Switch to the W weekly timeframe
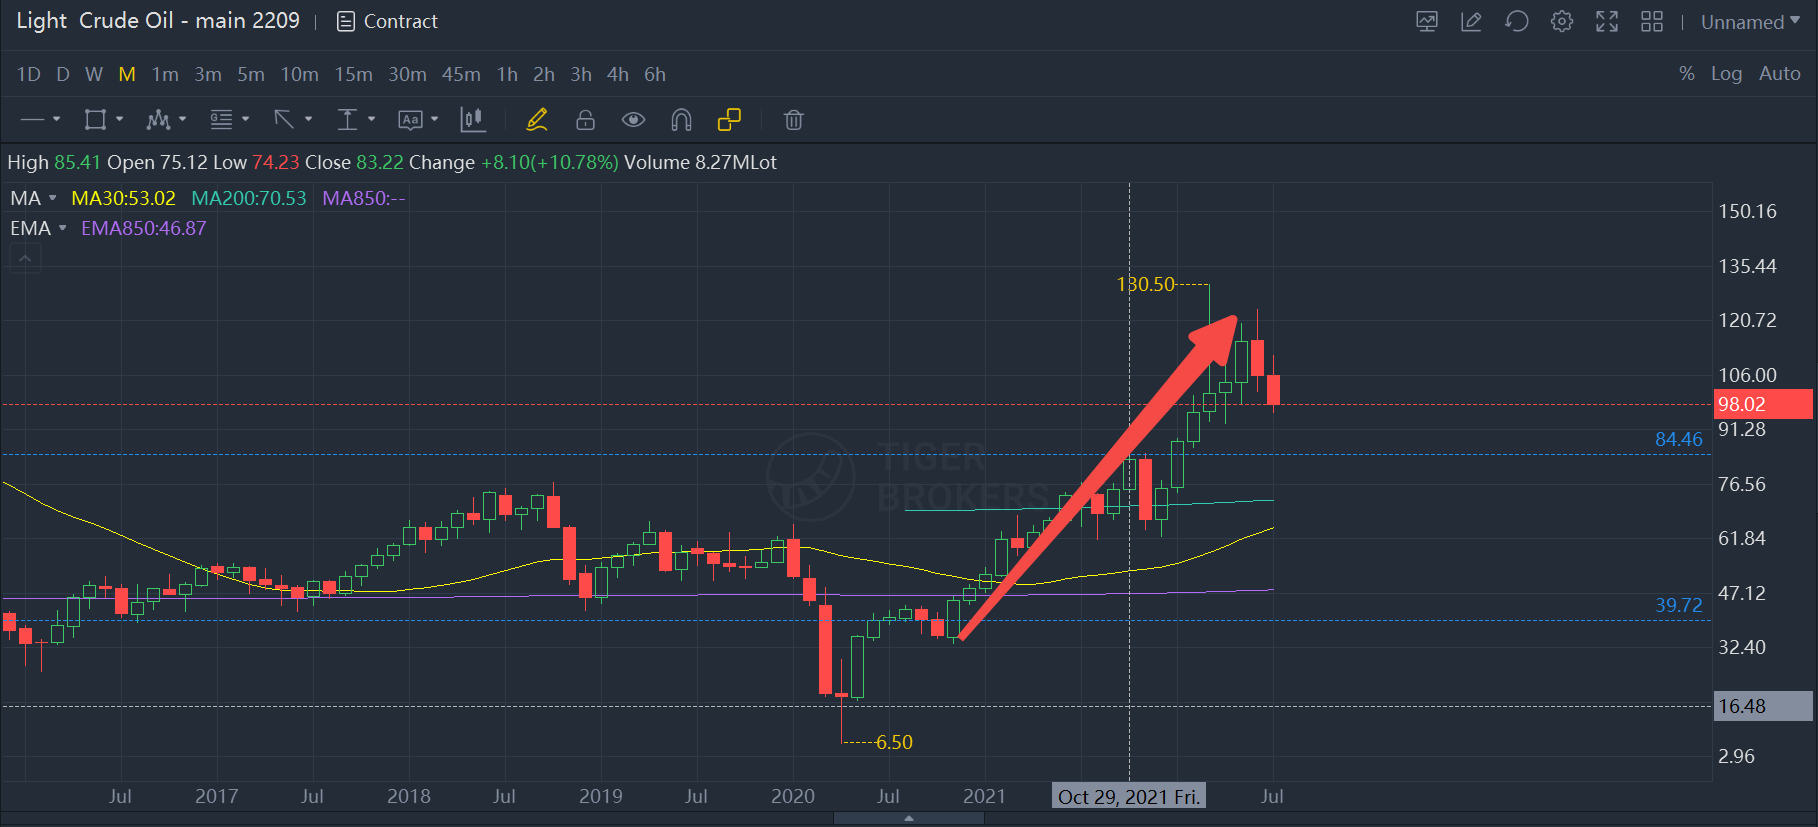1818x827 pixels. pyautogui.click(x=94, y=74)
